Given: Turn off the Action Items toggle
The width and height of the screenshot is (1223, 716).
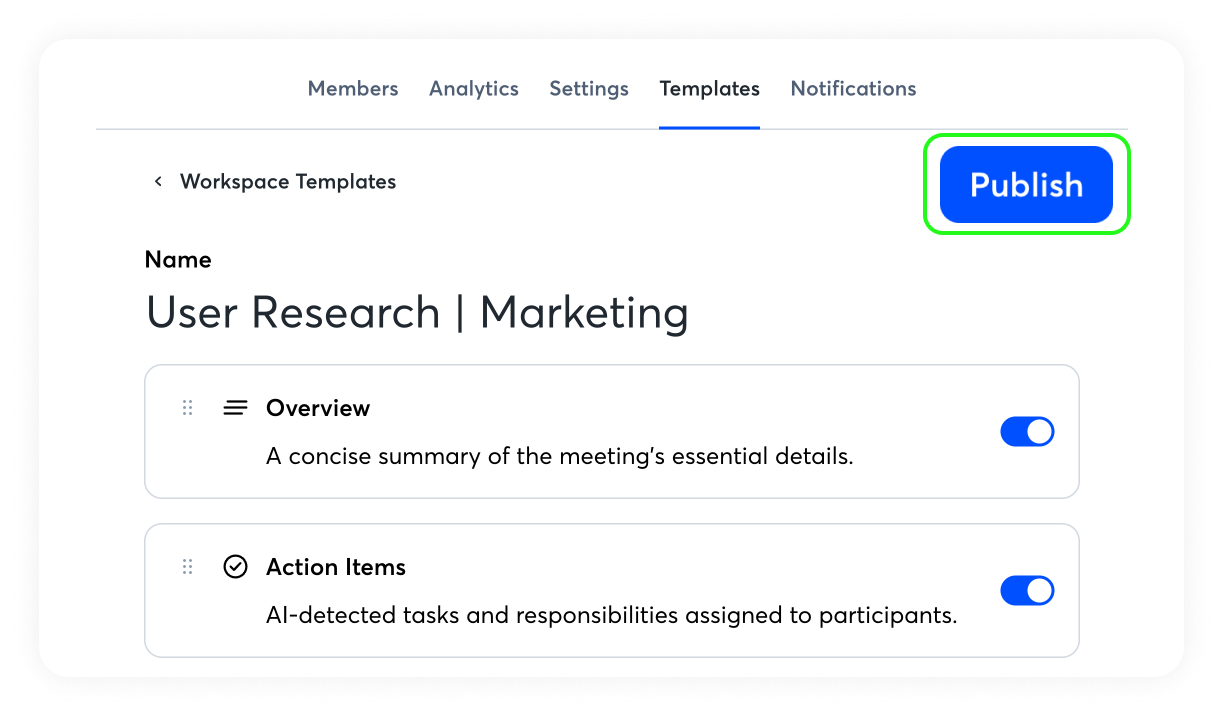Looking at the screenshot, I should 1027,591.
